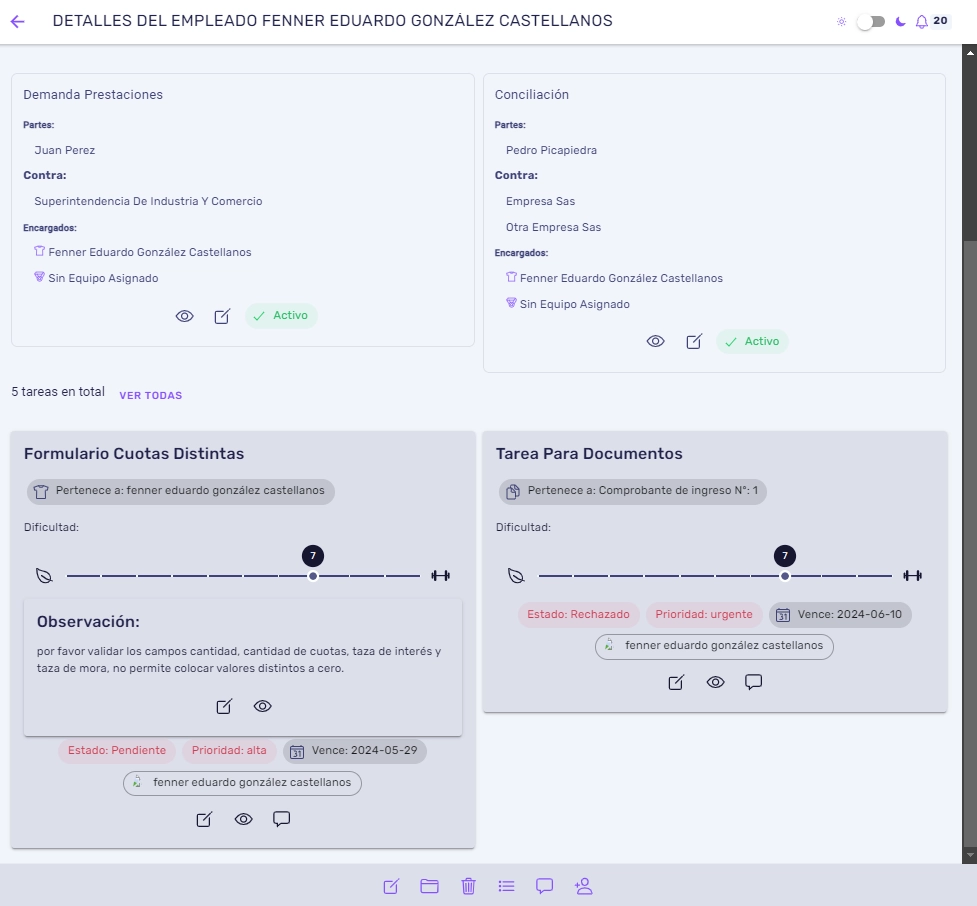977x906 pixels.
Task: View the Demanda Prestaciones case details
Action: pyautogui.click(x=184, y=316)
